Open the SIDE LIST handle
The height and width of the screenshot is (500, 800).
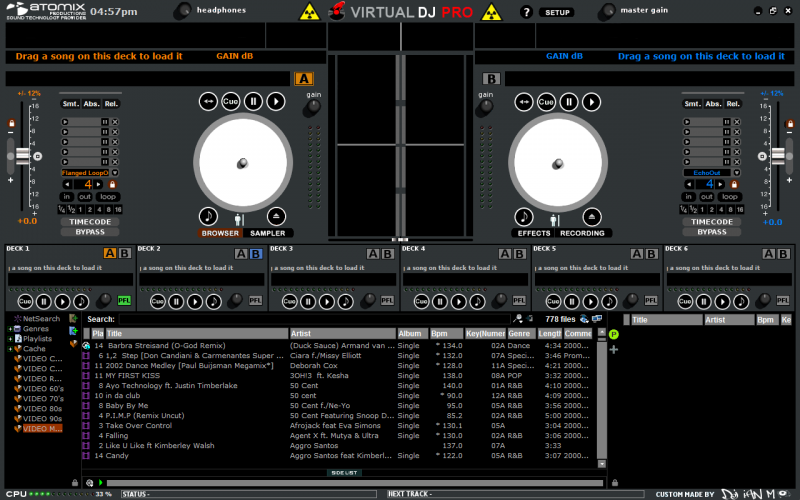(344, 473)
